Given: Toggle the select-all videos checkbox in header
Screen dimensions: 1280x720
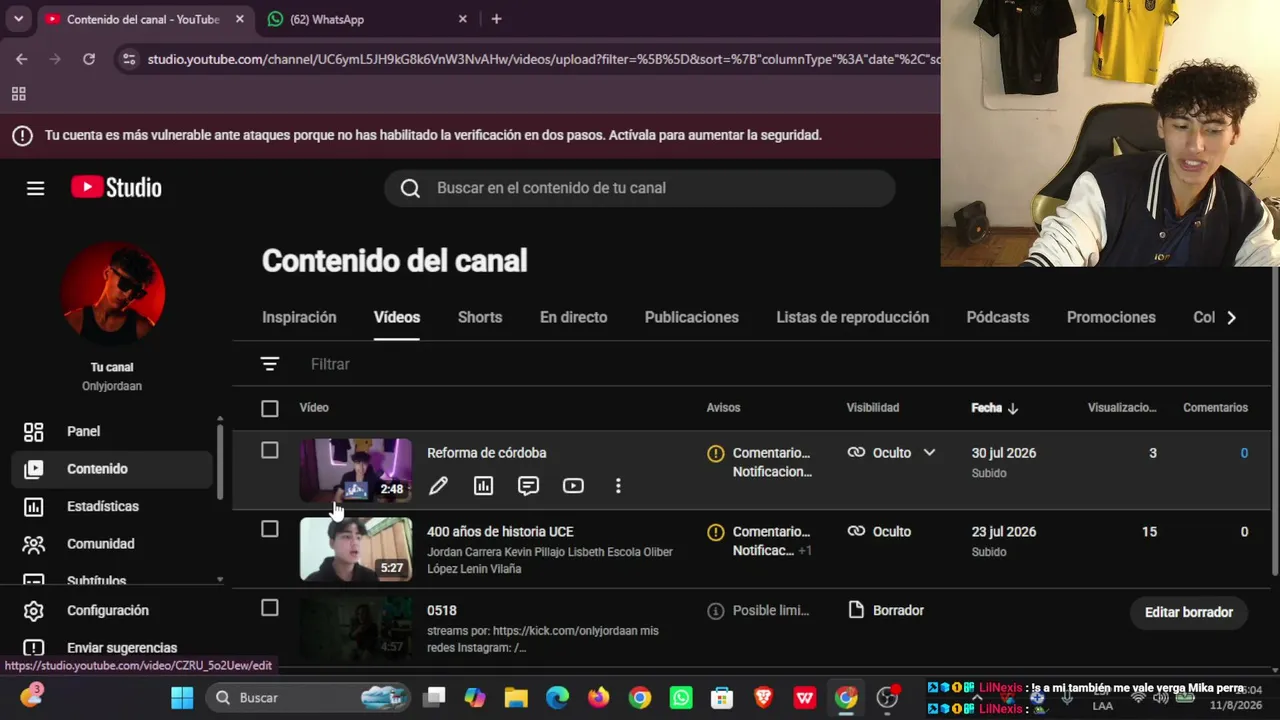Looking at the screenshot, I should 270,408.
